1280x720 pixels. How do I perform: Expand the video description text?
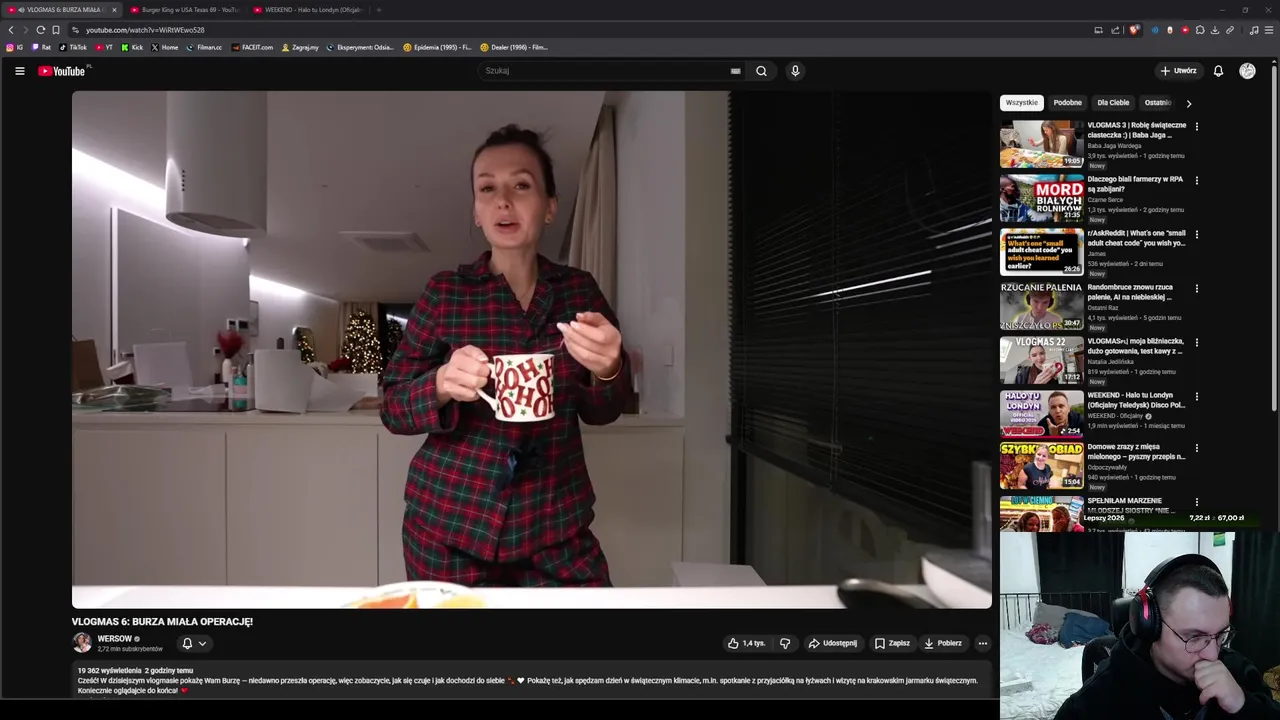532,680
